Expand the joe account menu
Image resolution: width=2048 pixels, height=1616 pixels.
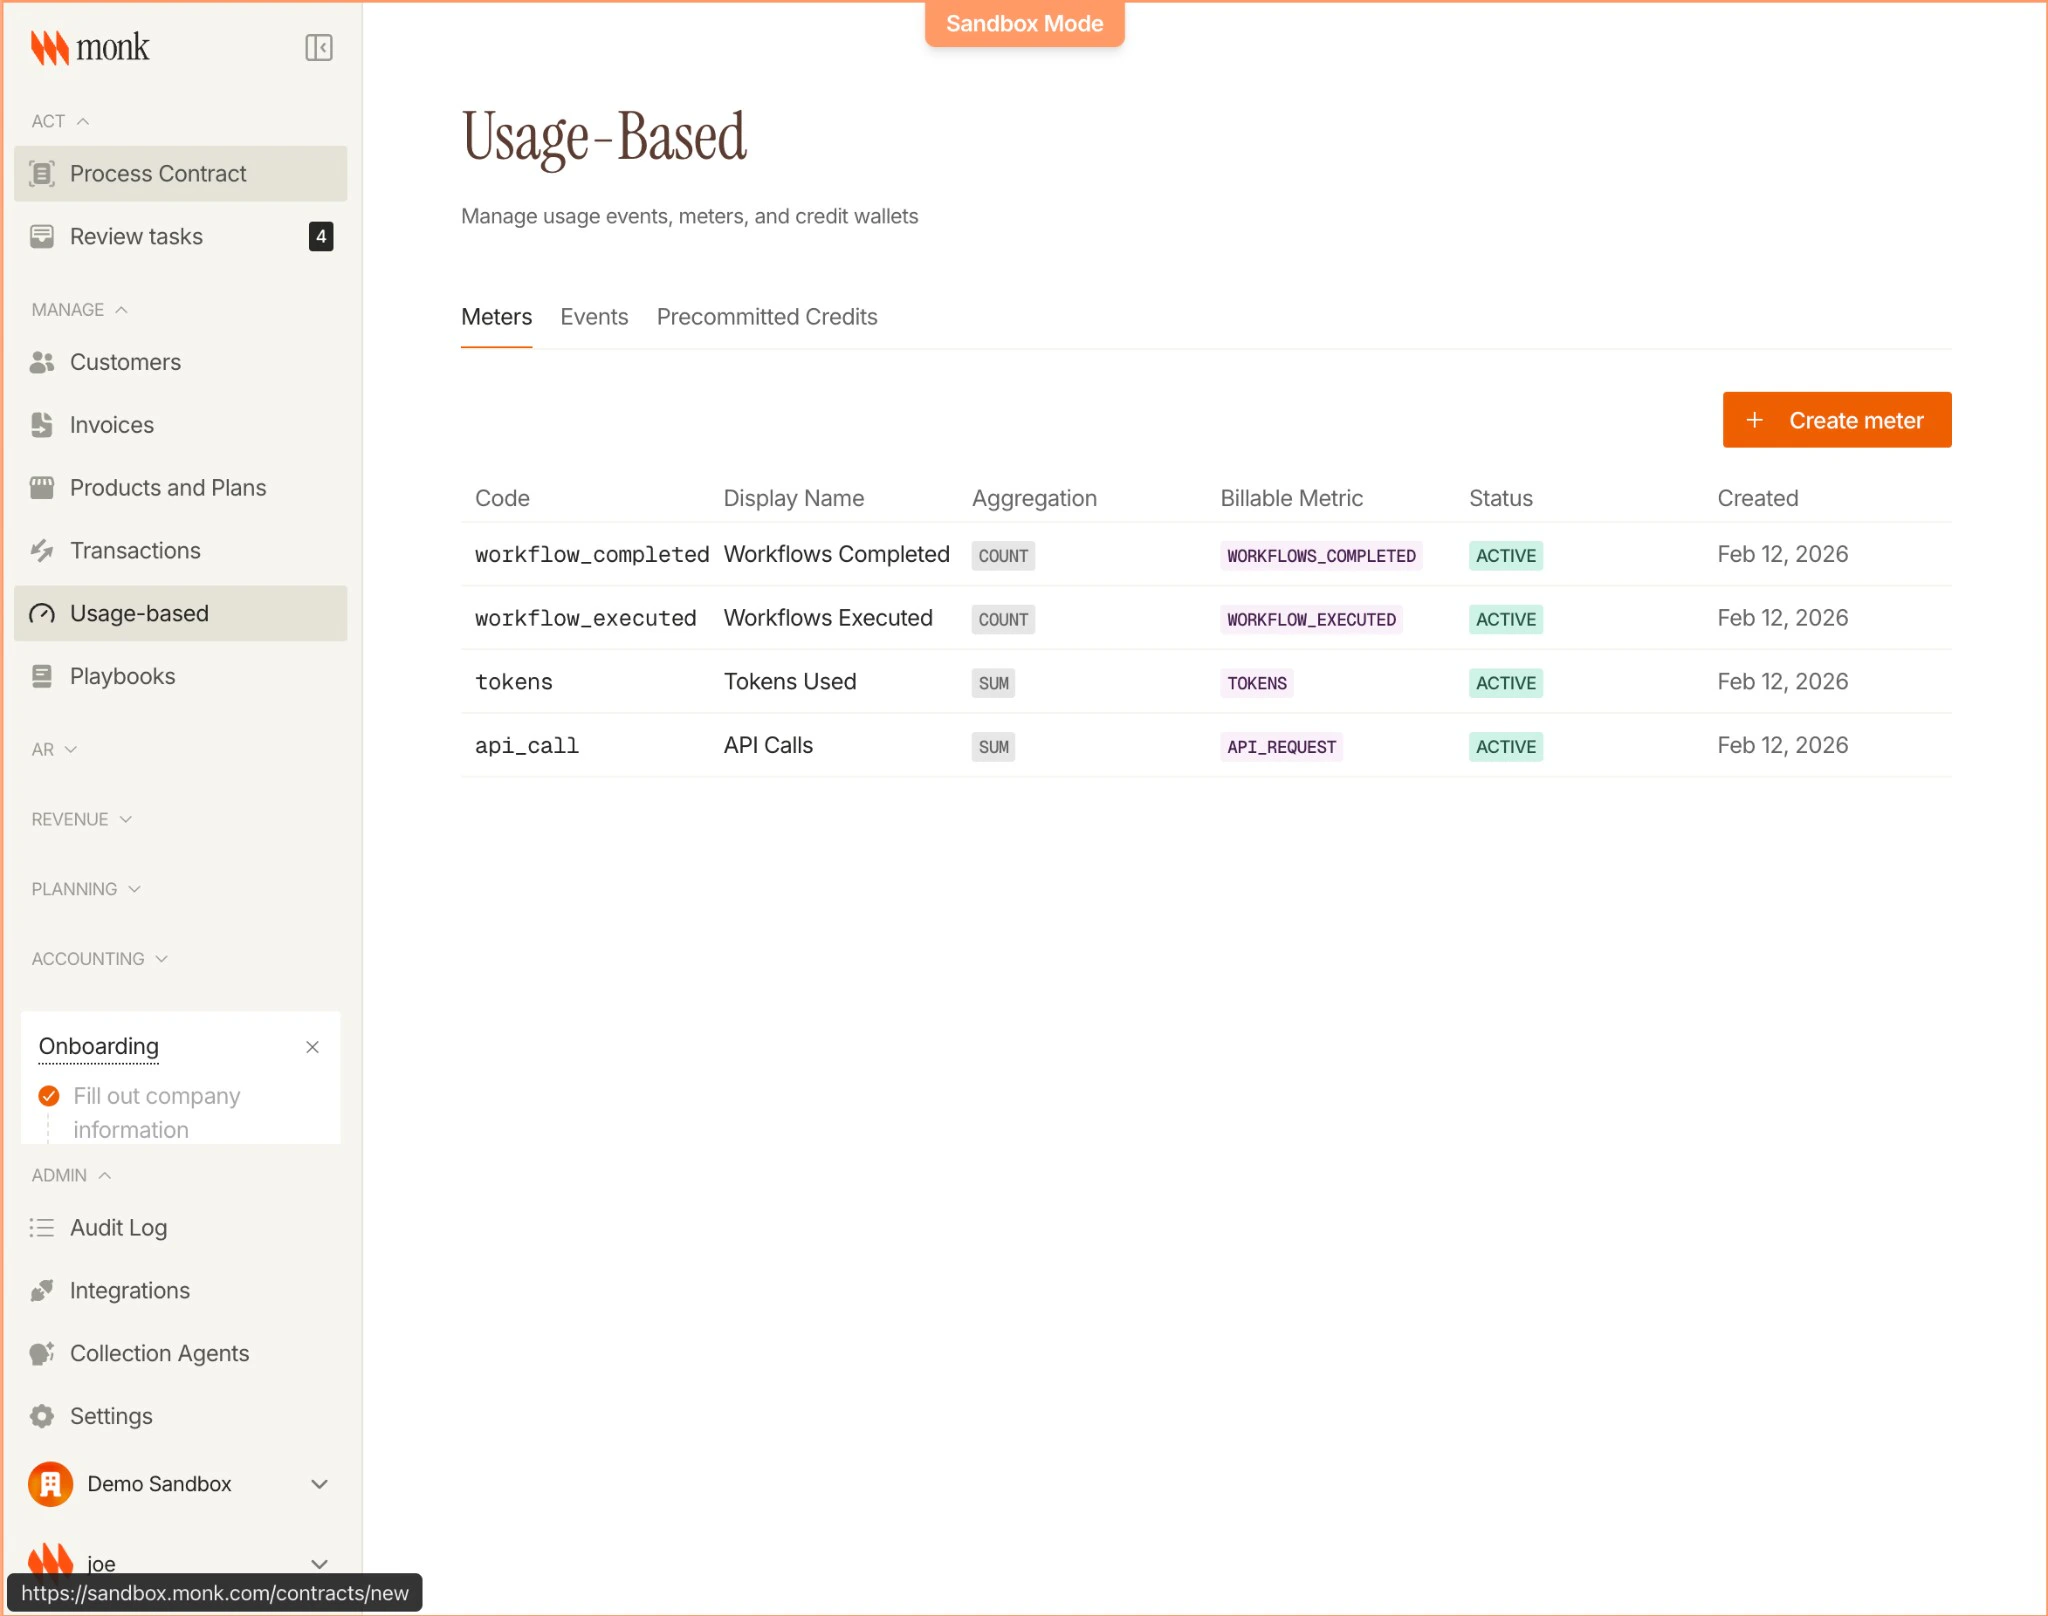(x=180, y=1562)
